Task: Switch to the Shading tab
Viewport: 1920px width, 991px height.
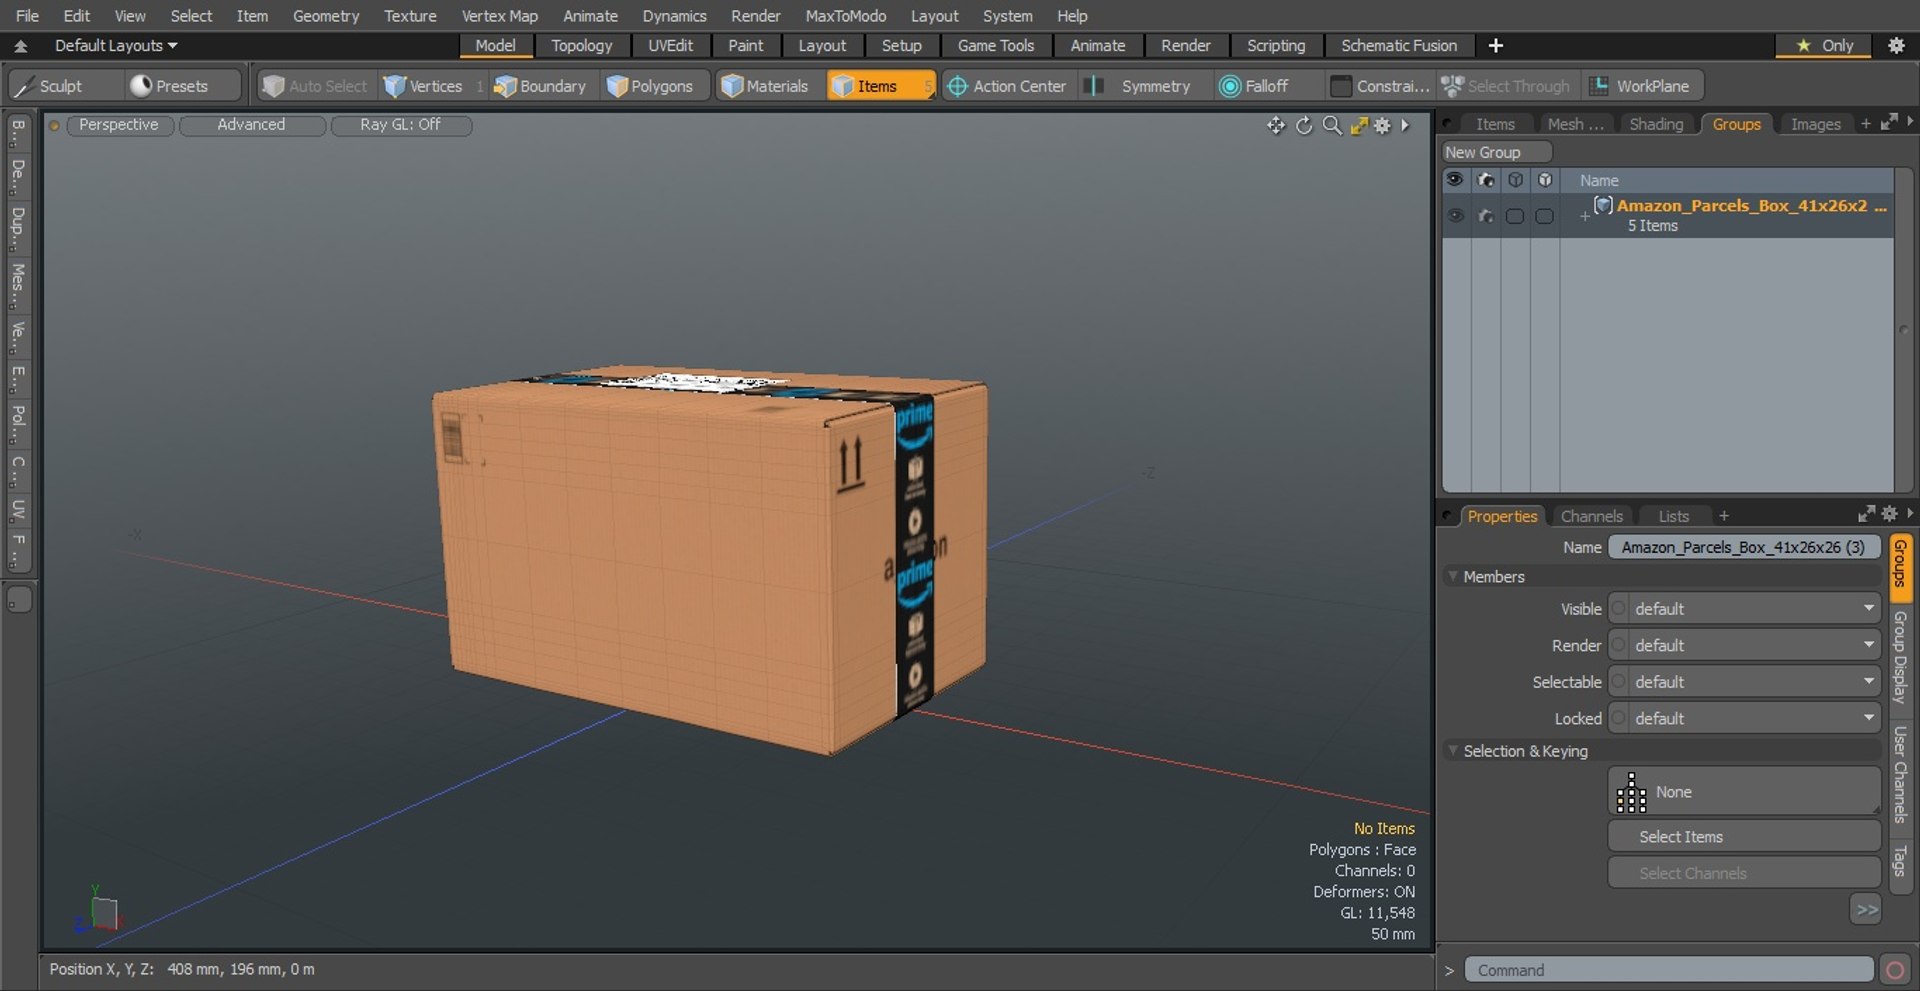Action: click(x=1656, y=124)
